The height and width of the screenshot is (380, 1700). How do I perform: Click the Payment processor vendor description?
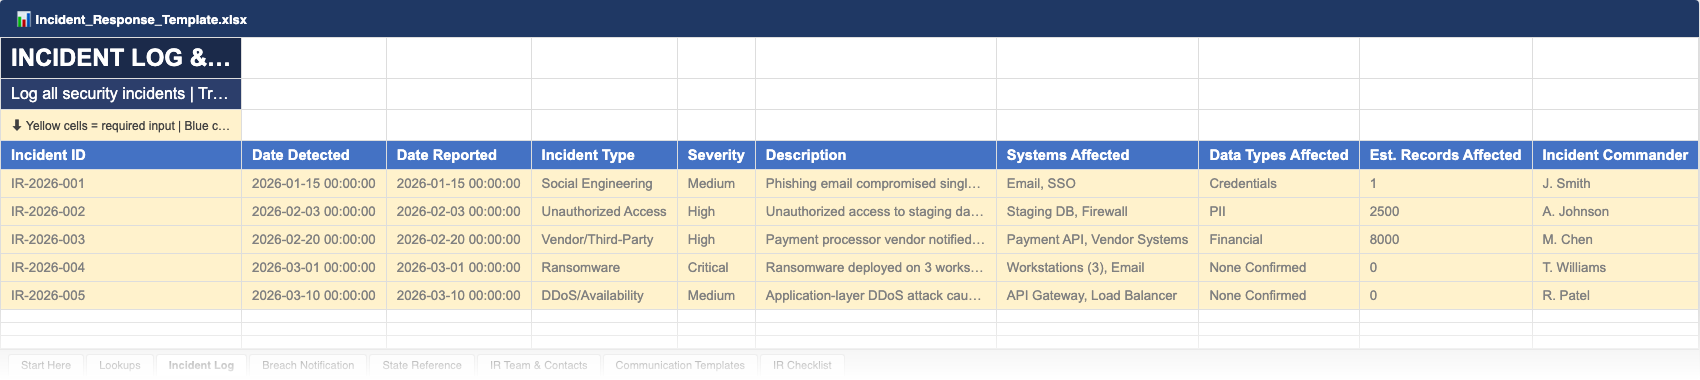[x=876, y=240]
